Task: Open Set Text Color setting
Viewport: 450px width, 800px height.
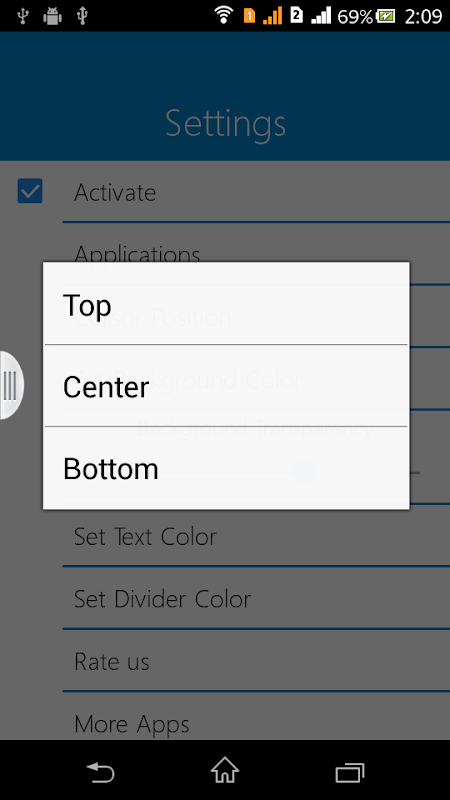Action: [x=256, y=537]
